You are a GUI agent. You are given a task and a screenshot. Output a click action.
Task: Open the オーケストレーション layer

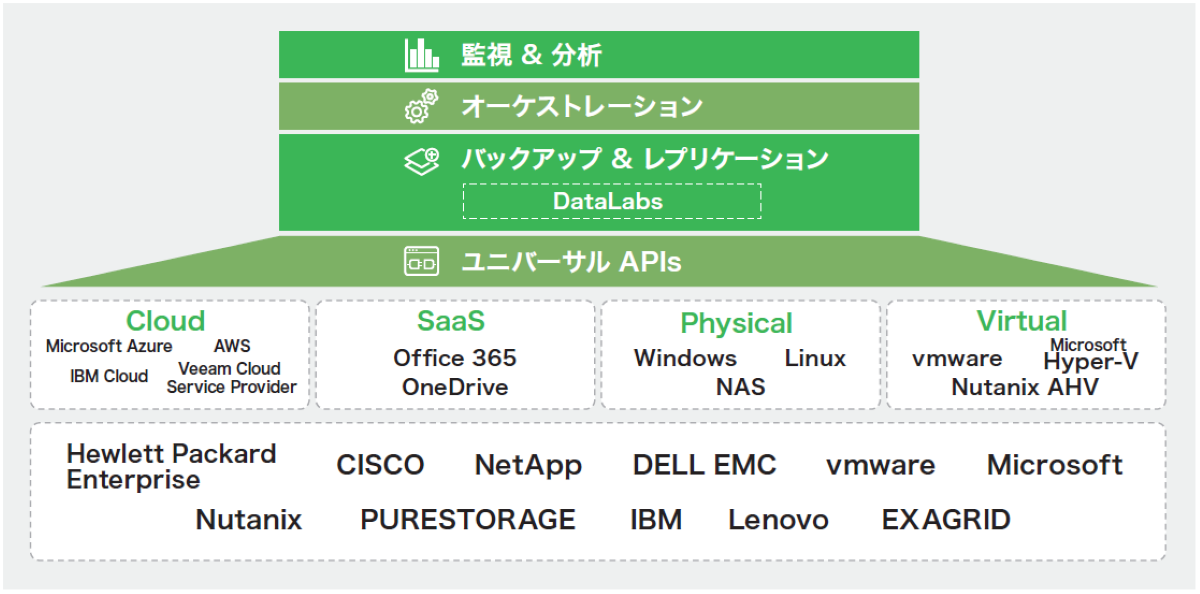tap(600, 104)
